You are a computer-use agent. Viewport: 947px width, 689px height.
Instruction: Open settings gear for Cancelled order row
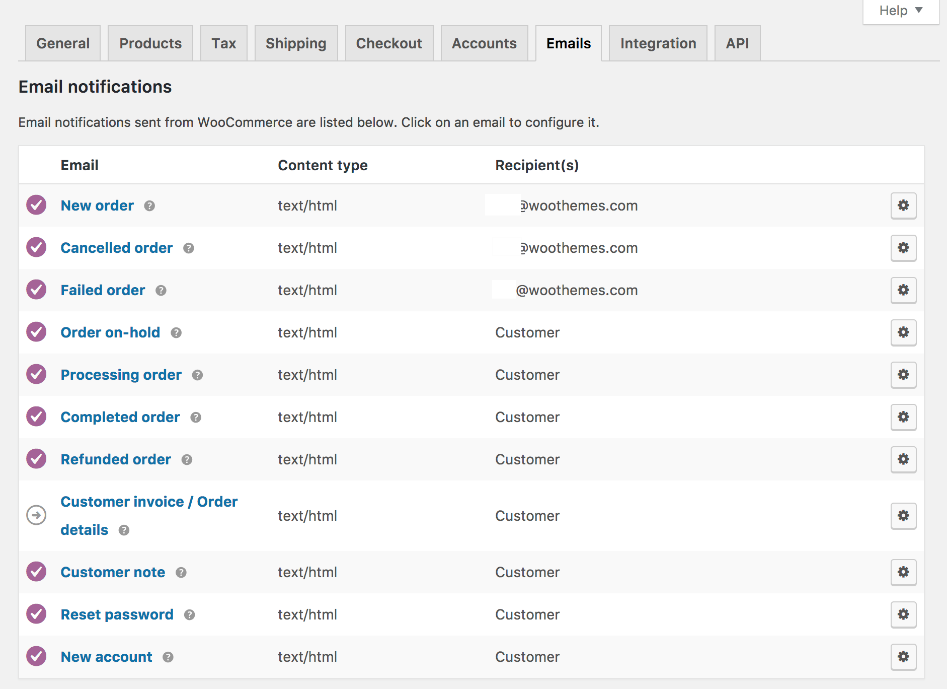(x=903, y=248)
